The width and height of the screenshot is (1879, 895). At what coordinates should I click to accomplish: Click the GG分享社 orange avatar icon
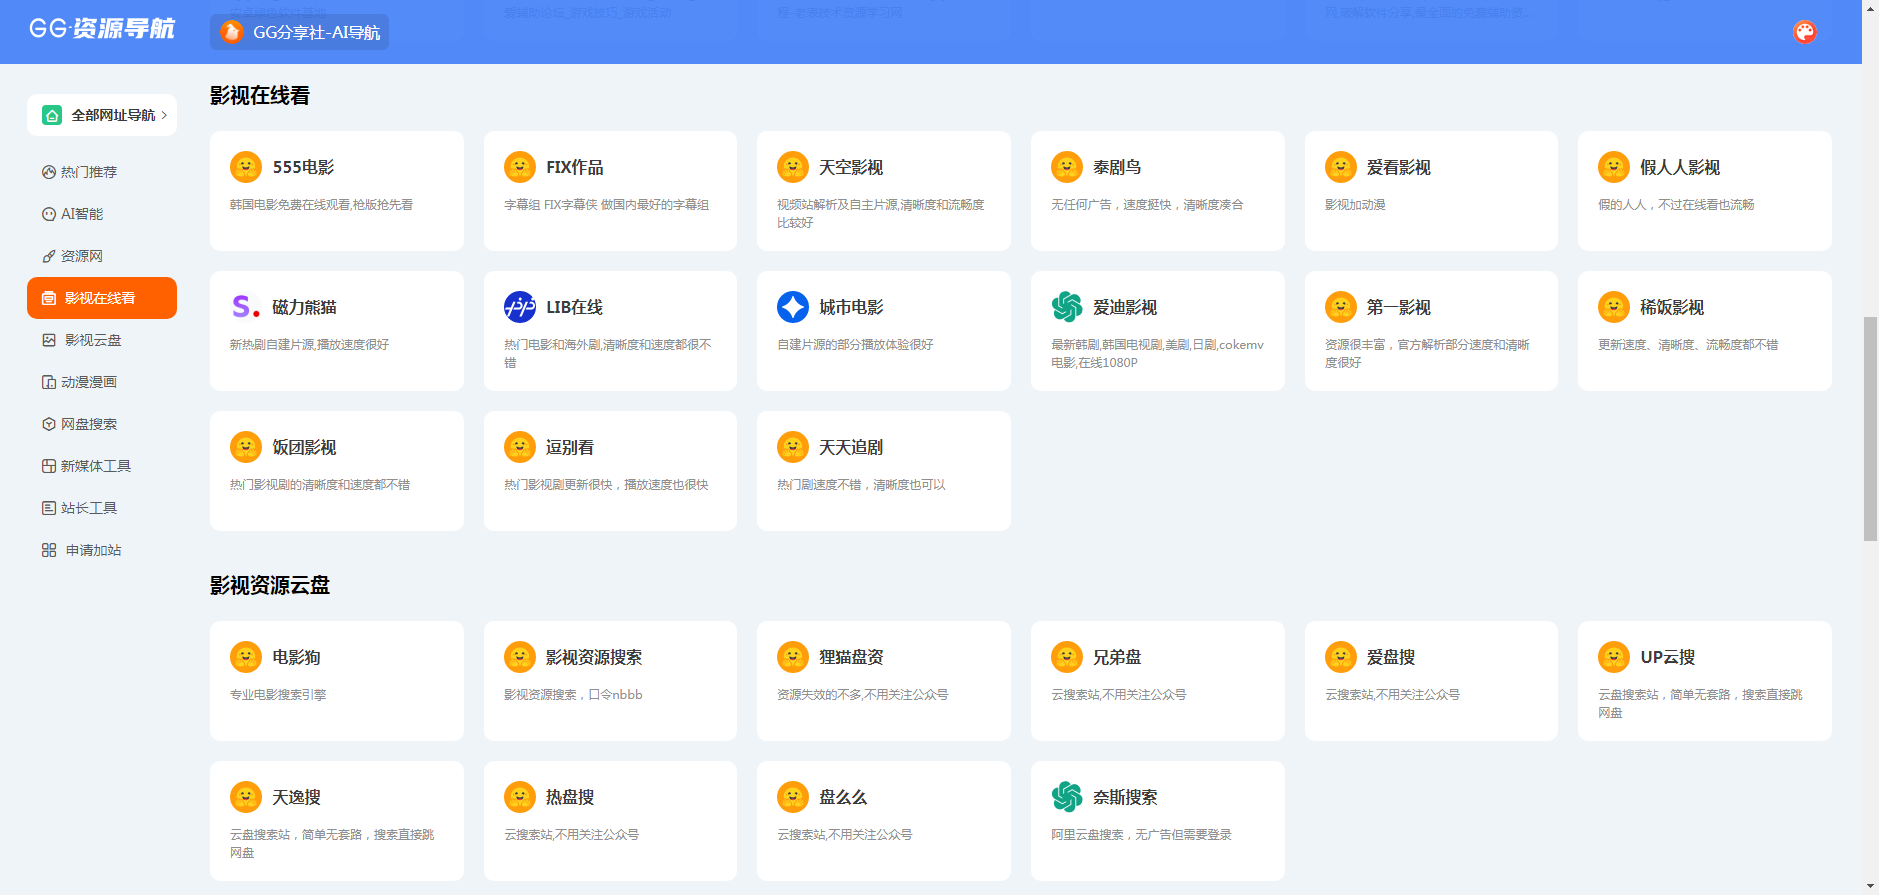(x=232, y=32)
